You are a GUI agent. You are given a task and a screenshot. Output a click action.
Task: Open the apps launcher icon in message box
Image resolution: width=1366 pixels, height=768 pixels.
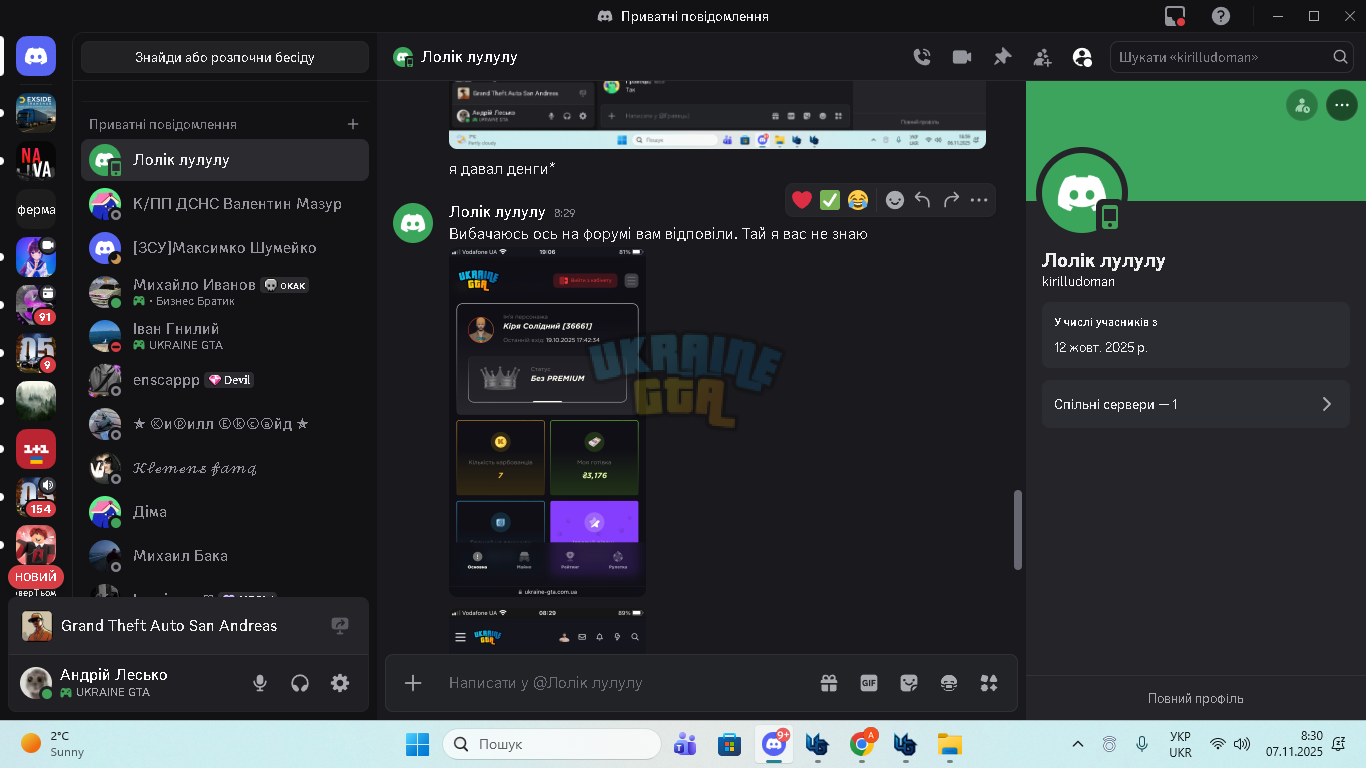pos(989,683)
